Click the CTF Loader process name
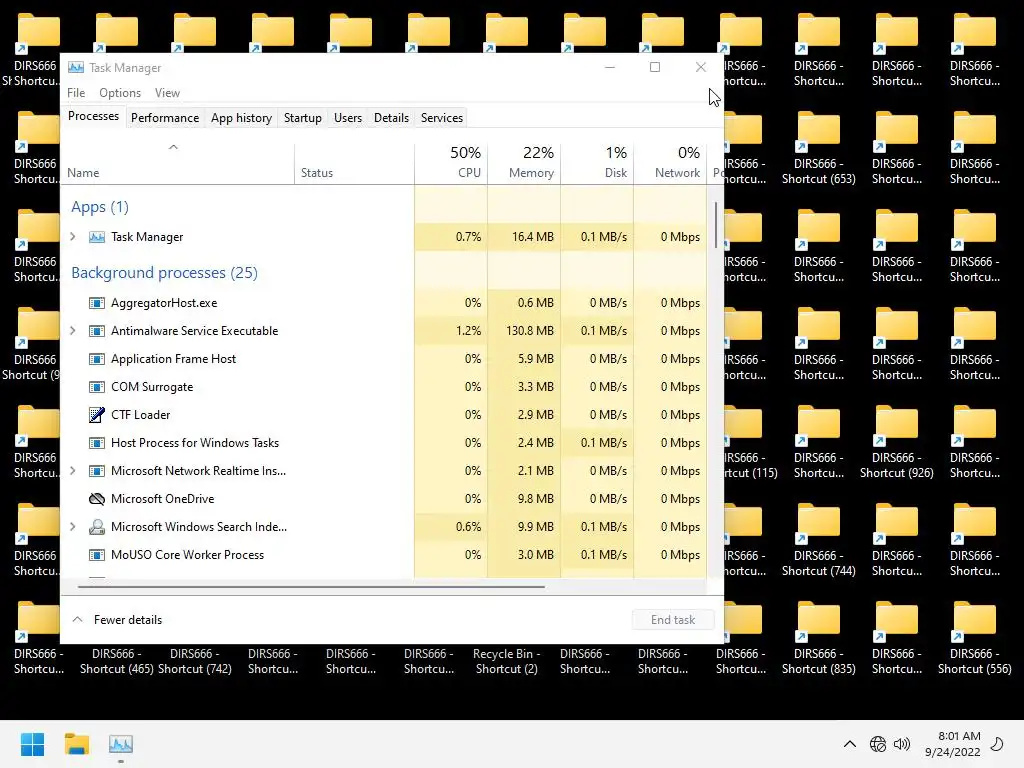1024x768 pixels. (x=140, y=415)
